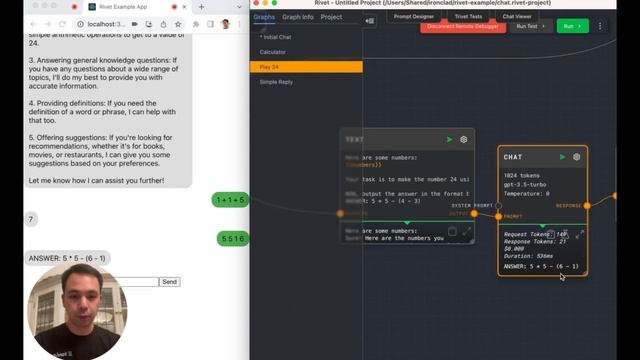
Task: Bookmark the page with the star icon
Action: pyautogui.click(x=178, y=24)
